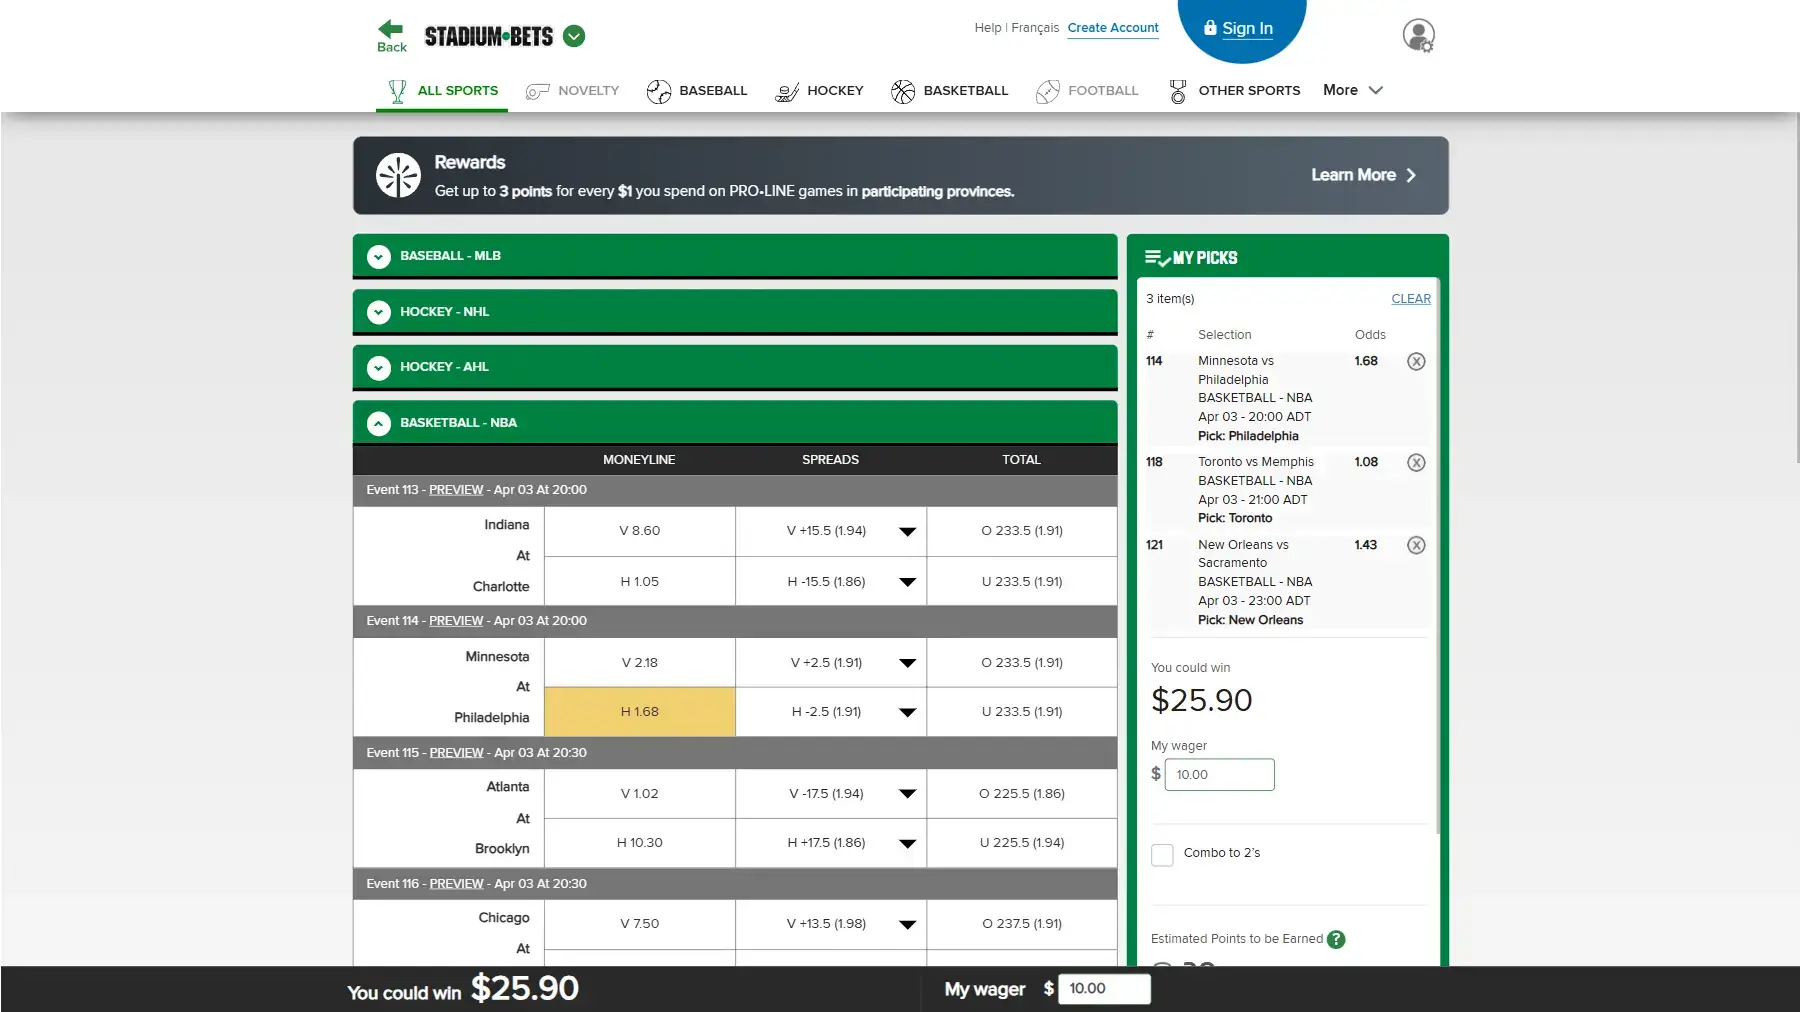The width and height of the screenshot is (1800, 1012).
Task: Click the Stadium-Bets logo
Action: click(489, 37)
